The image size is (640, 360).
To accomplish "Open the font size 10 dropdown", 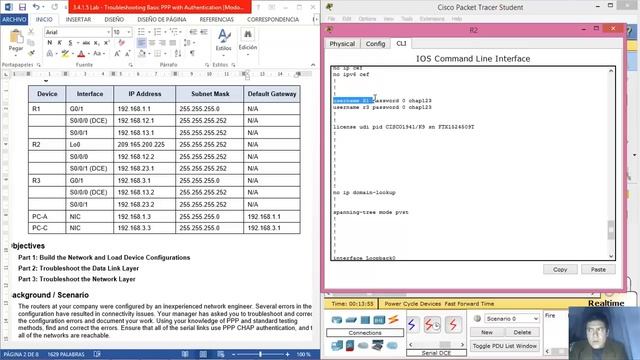I will point(129,32).
